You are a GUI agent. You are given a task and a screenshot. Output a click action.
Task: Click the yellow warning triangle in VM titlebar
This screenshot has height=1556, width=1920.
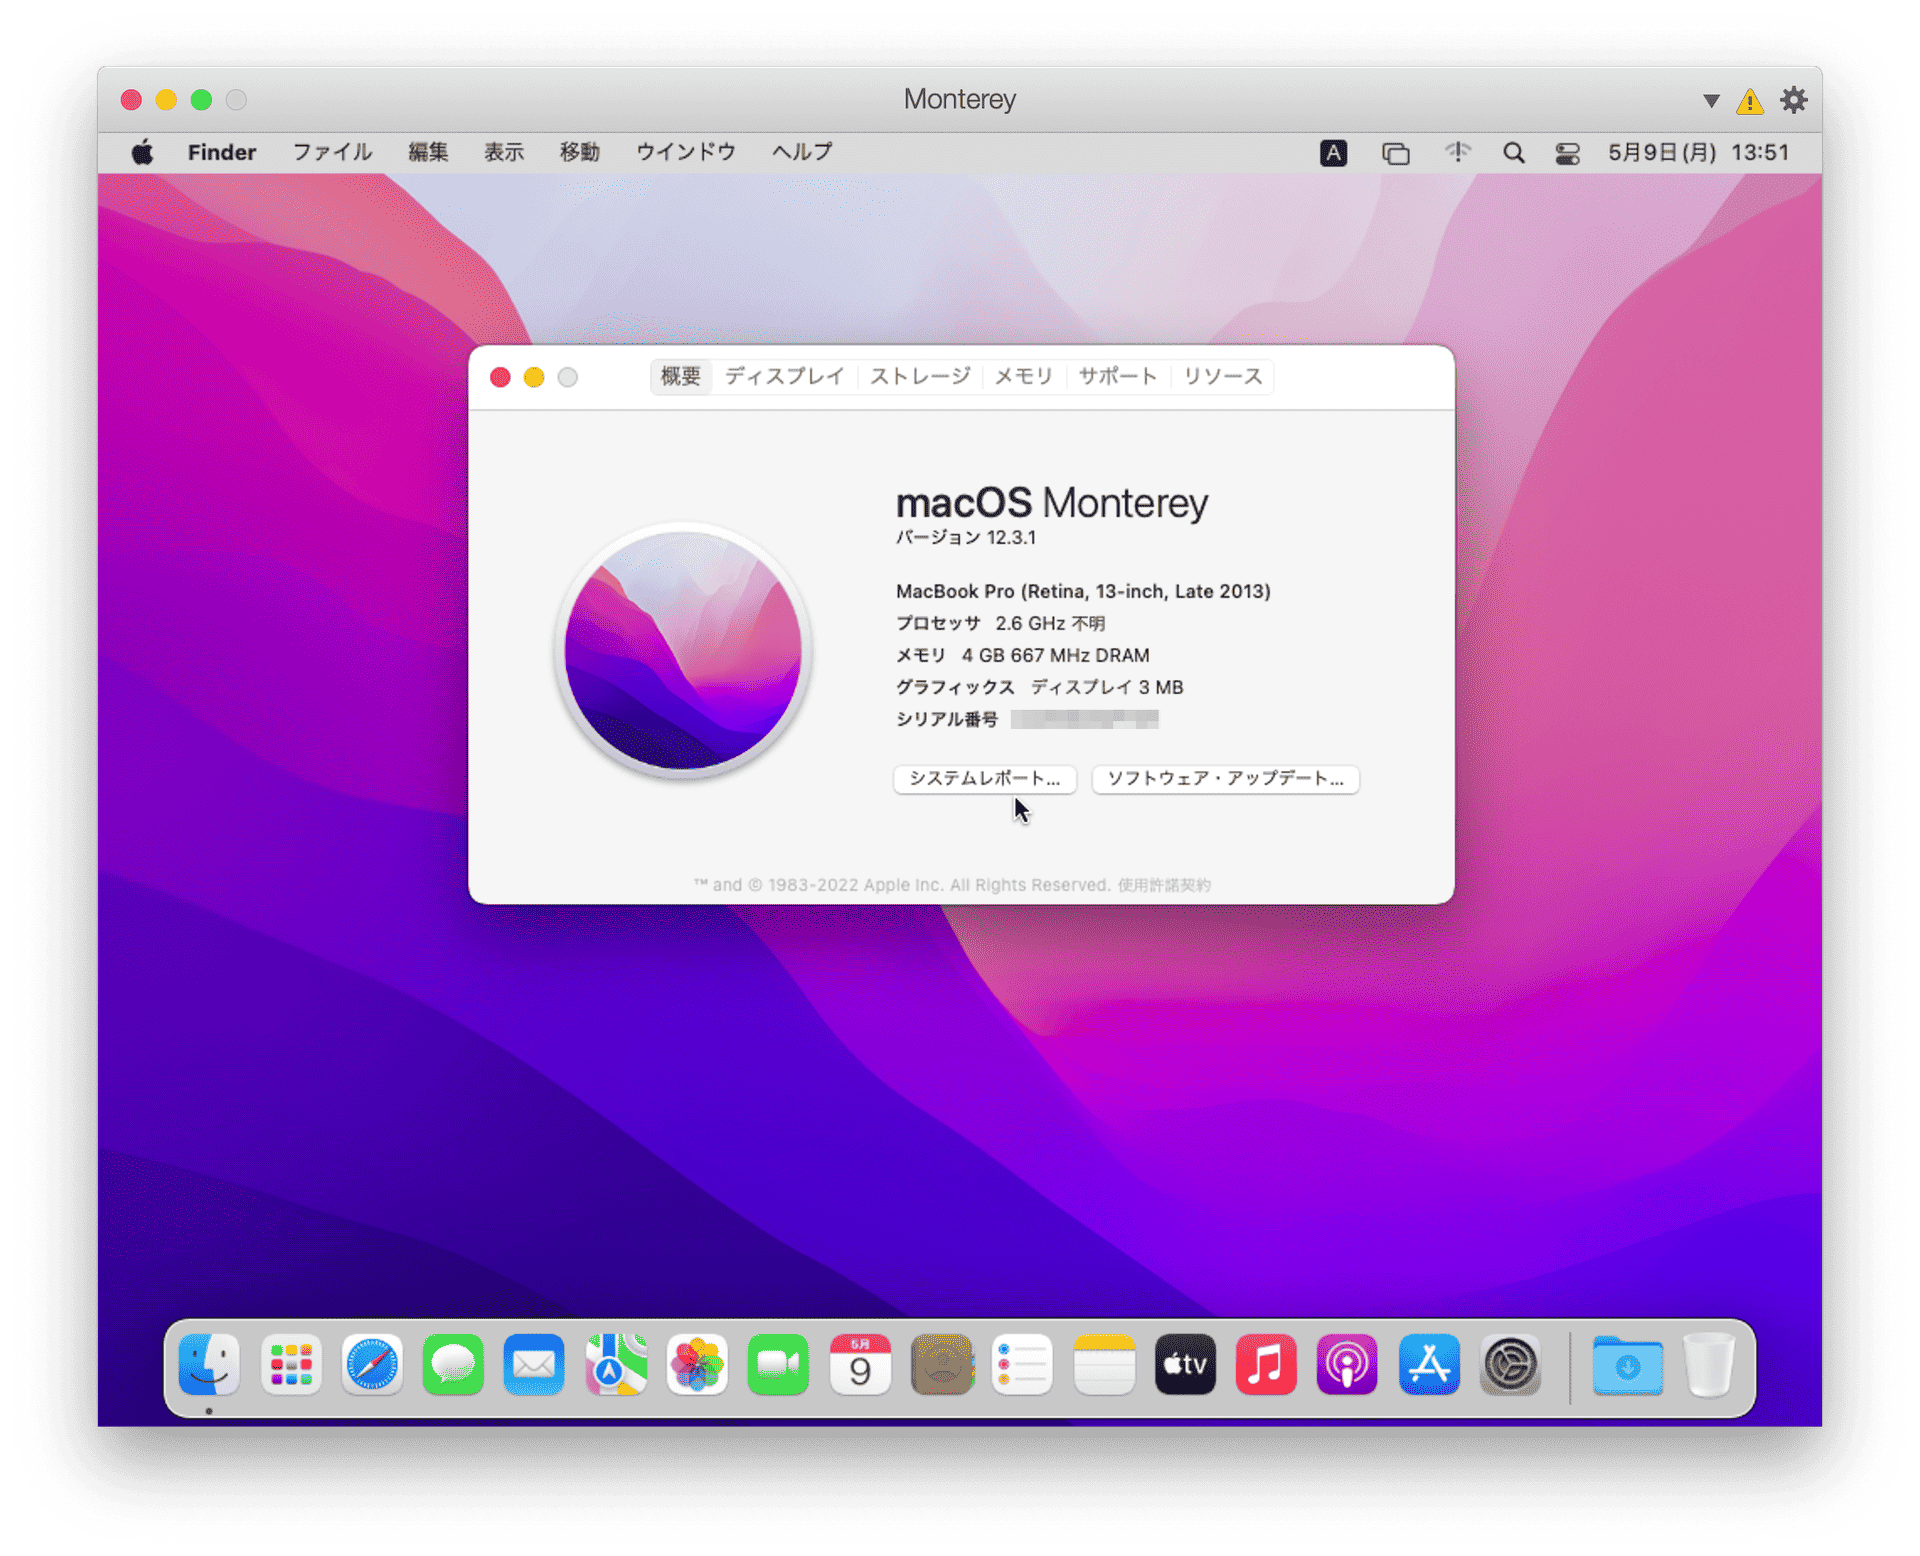1749,101
